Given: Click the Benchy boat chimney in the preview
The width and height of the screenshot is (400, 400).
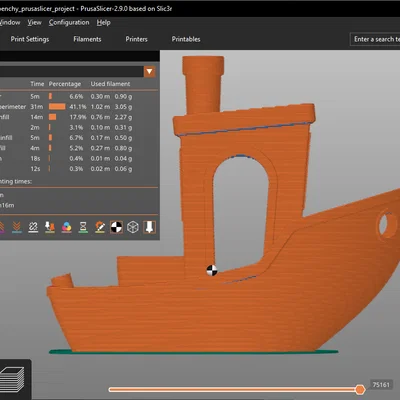Looking at the screenshot, I should point(203,85).
